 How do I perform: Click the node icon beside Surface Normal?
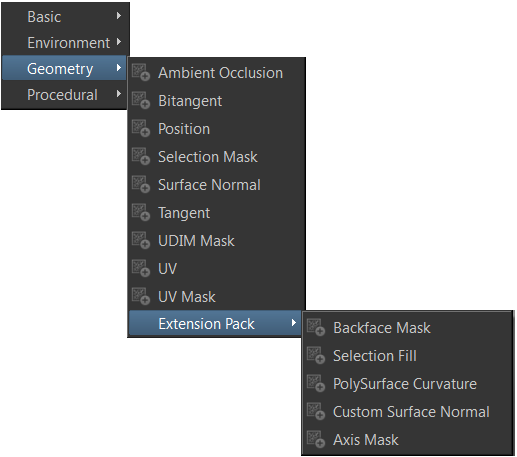141,184
